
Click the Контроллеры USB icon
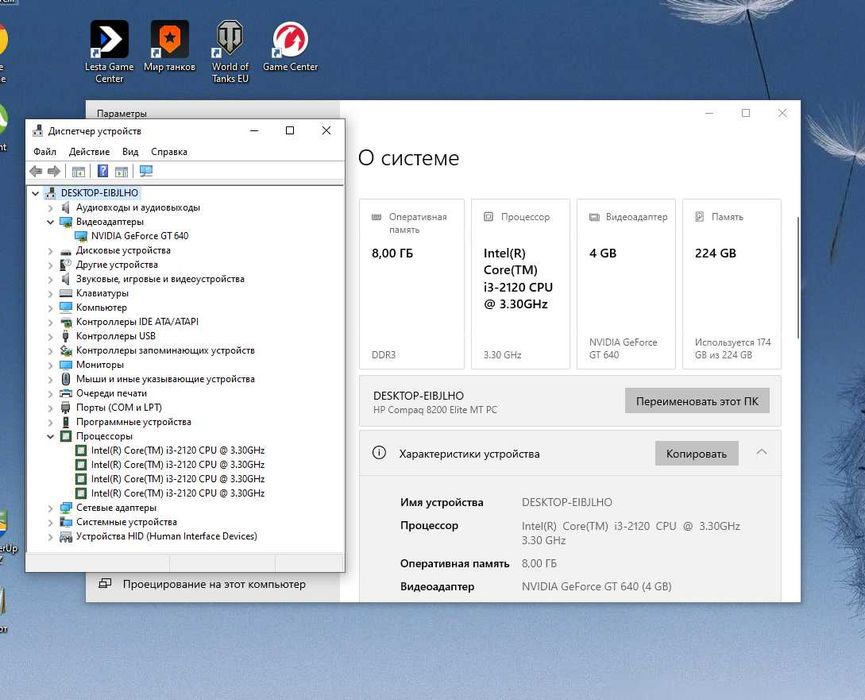pyautogui.click(x=66, y=336)
